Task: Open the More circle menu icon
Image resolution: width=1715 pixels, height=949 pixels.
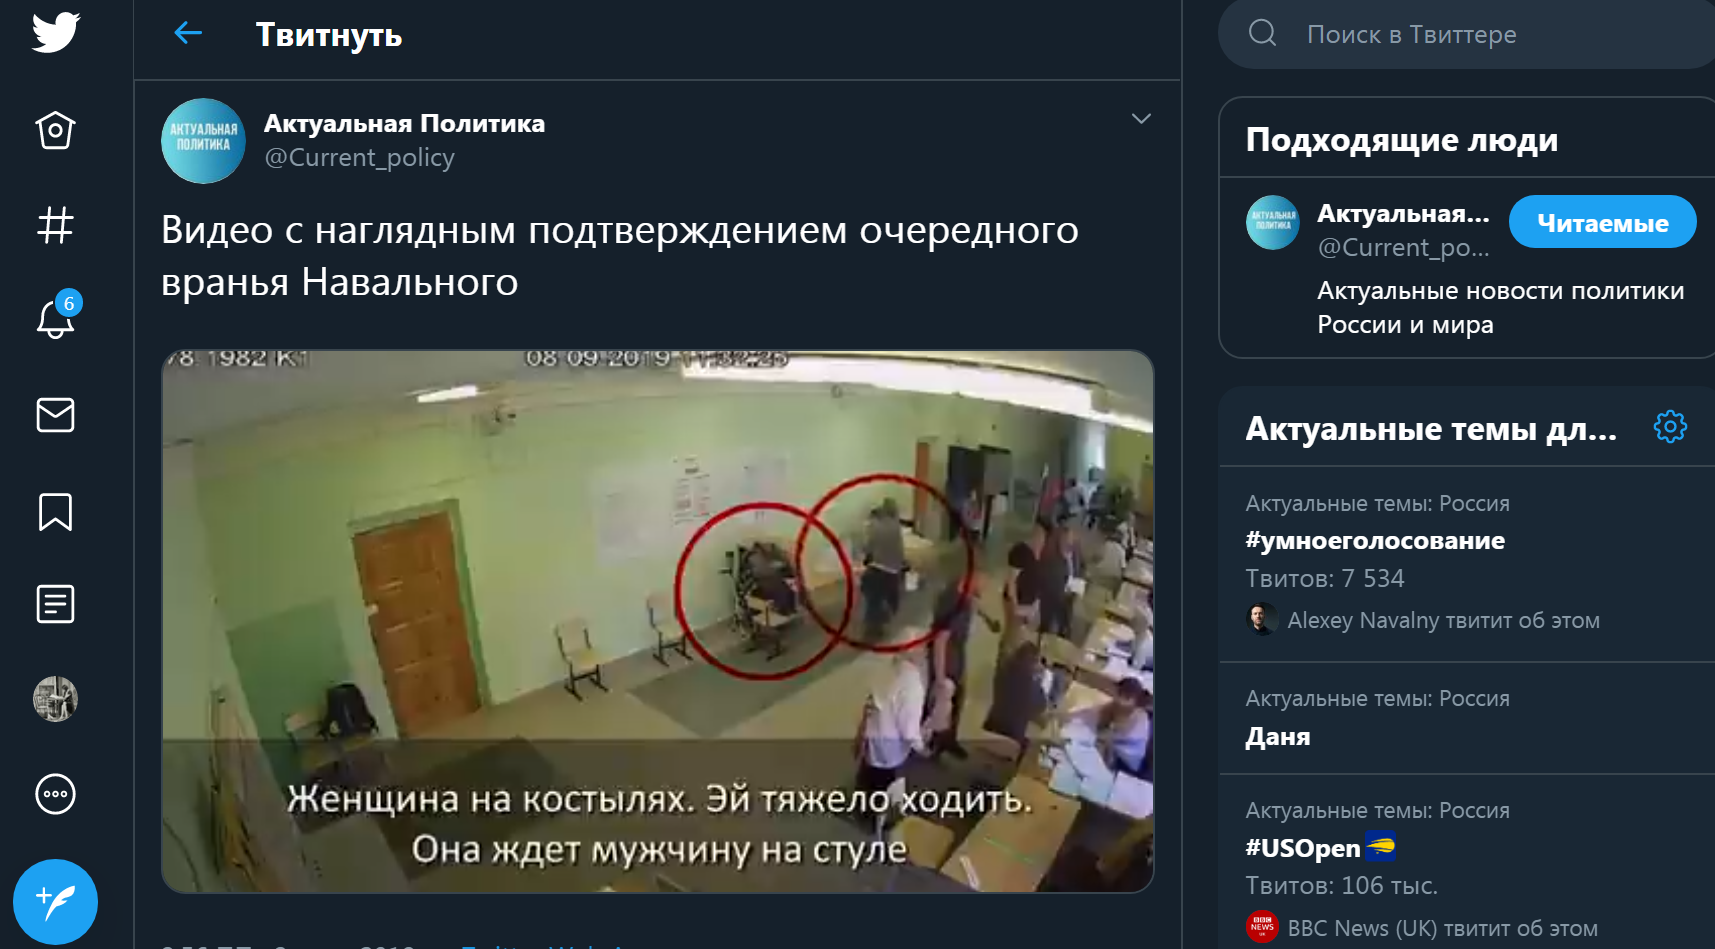Action: 55,795
